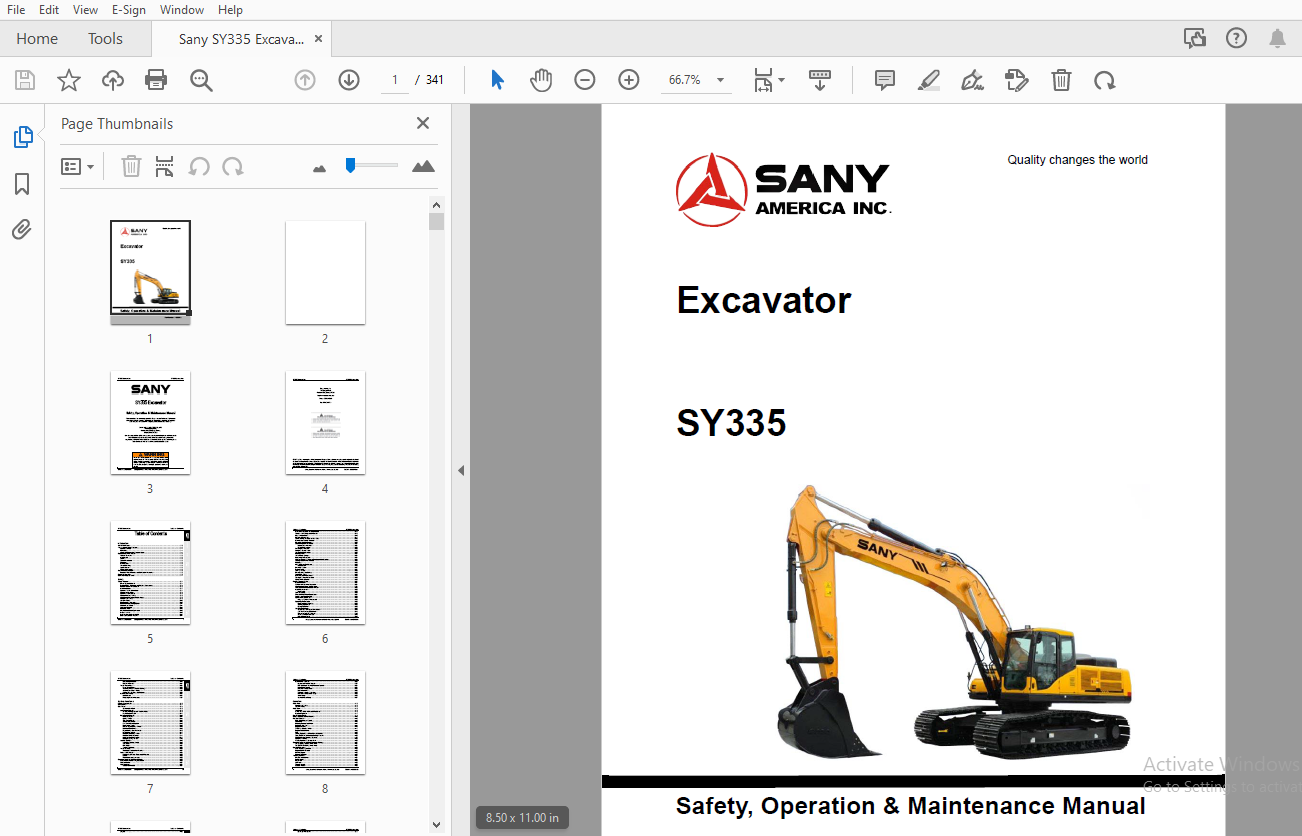The image size is (1302, 836).
Task: Open the fit page options dropdown
Action: (x=769, y=80)
